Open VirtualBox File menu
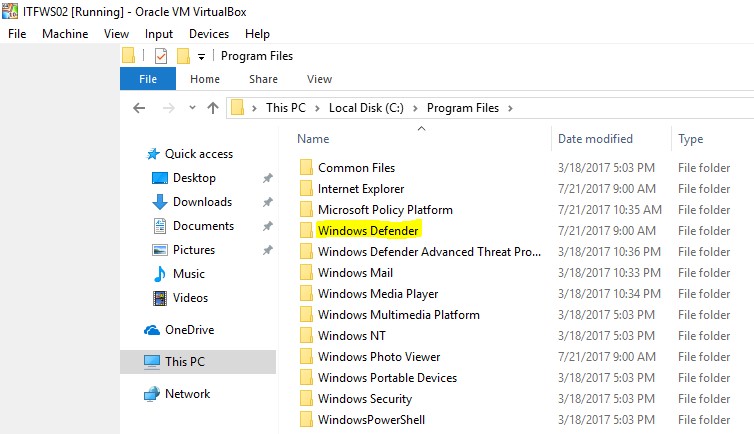754x434 pixels. (17, 34)
